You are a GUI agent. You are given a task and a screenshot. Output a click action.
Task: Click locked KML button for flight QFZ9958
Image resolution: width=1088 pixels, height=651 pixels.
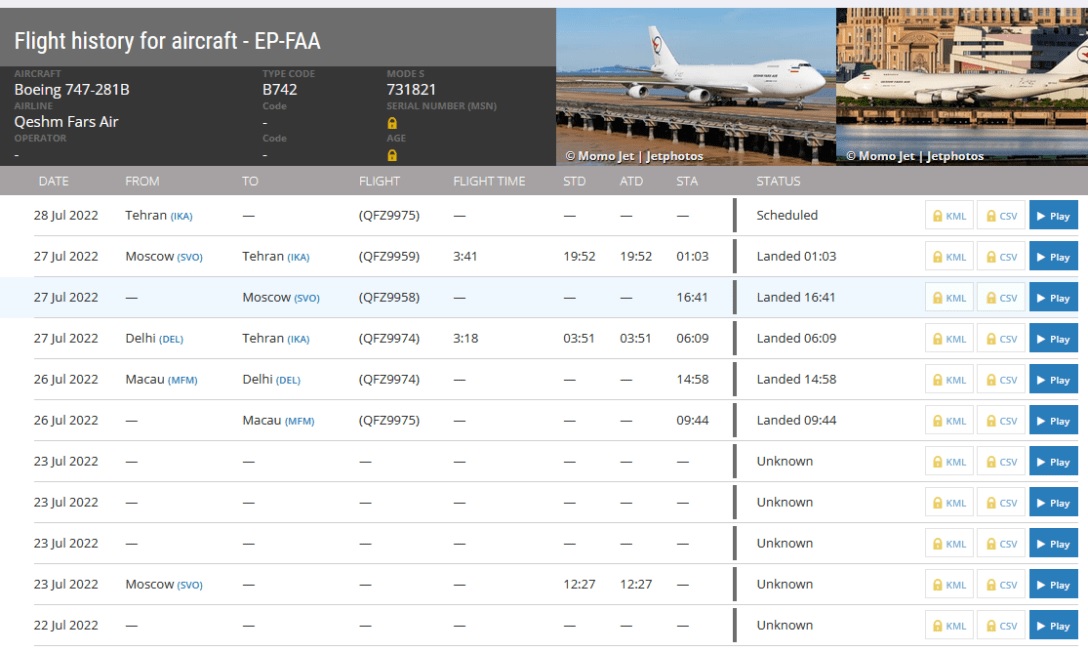pos(949,298)
